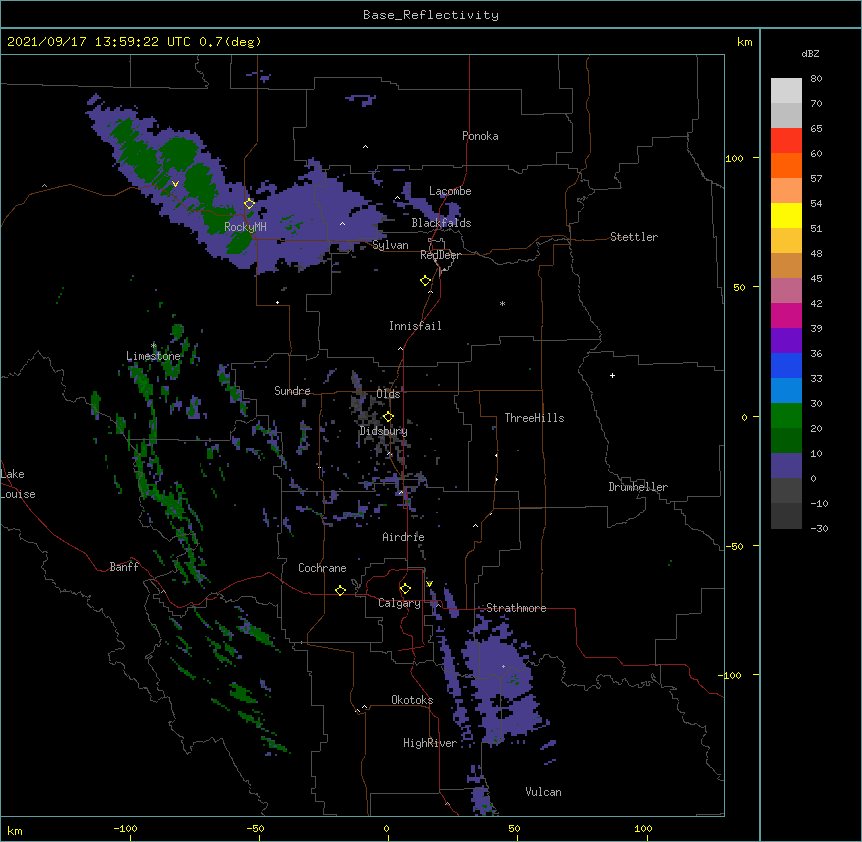Select the red 60–65 dBZ legend swatch
Screen dimensions: 862x842
(x=786, y=141)
